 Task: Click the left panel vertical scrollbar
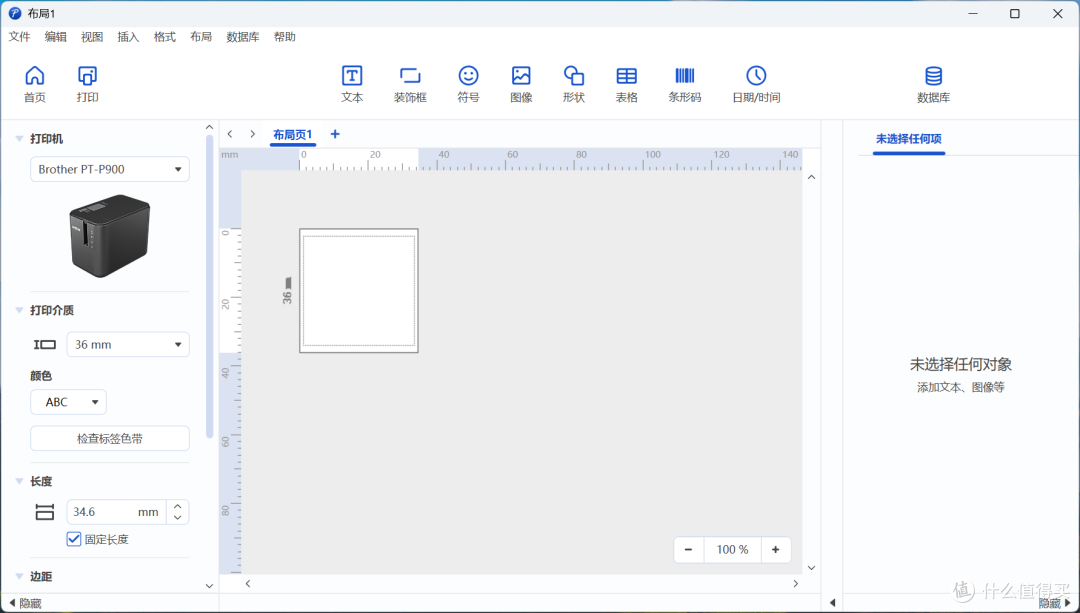[209, 286]
